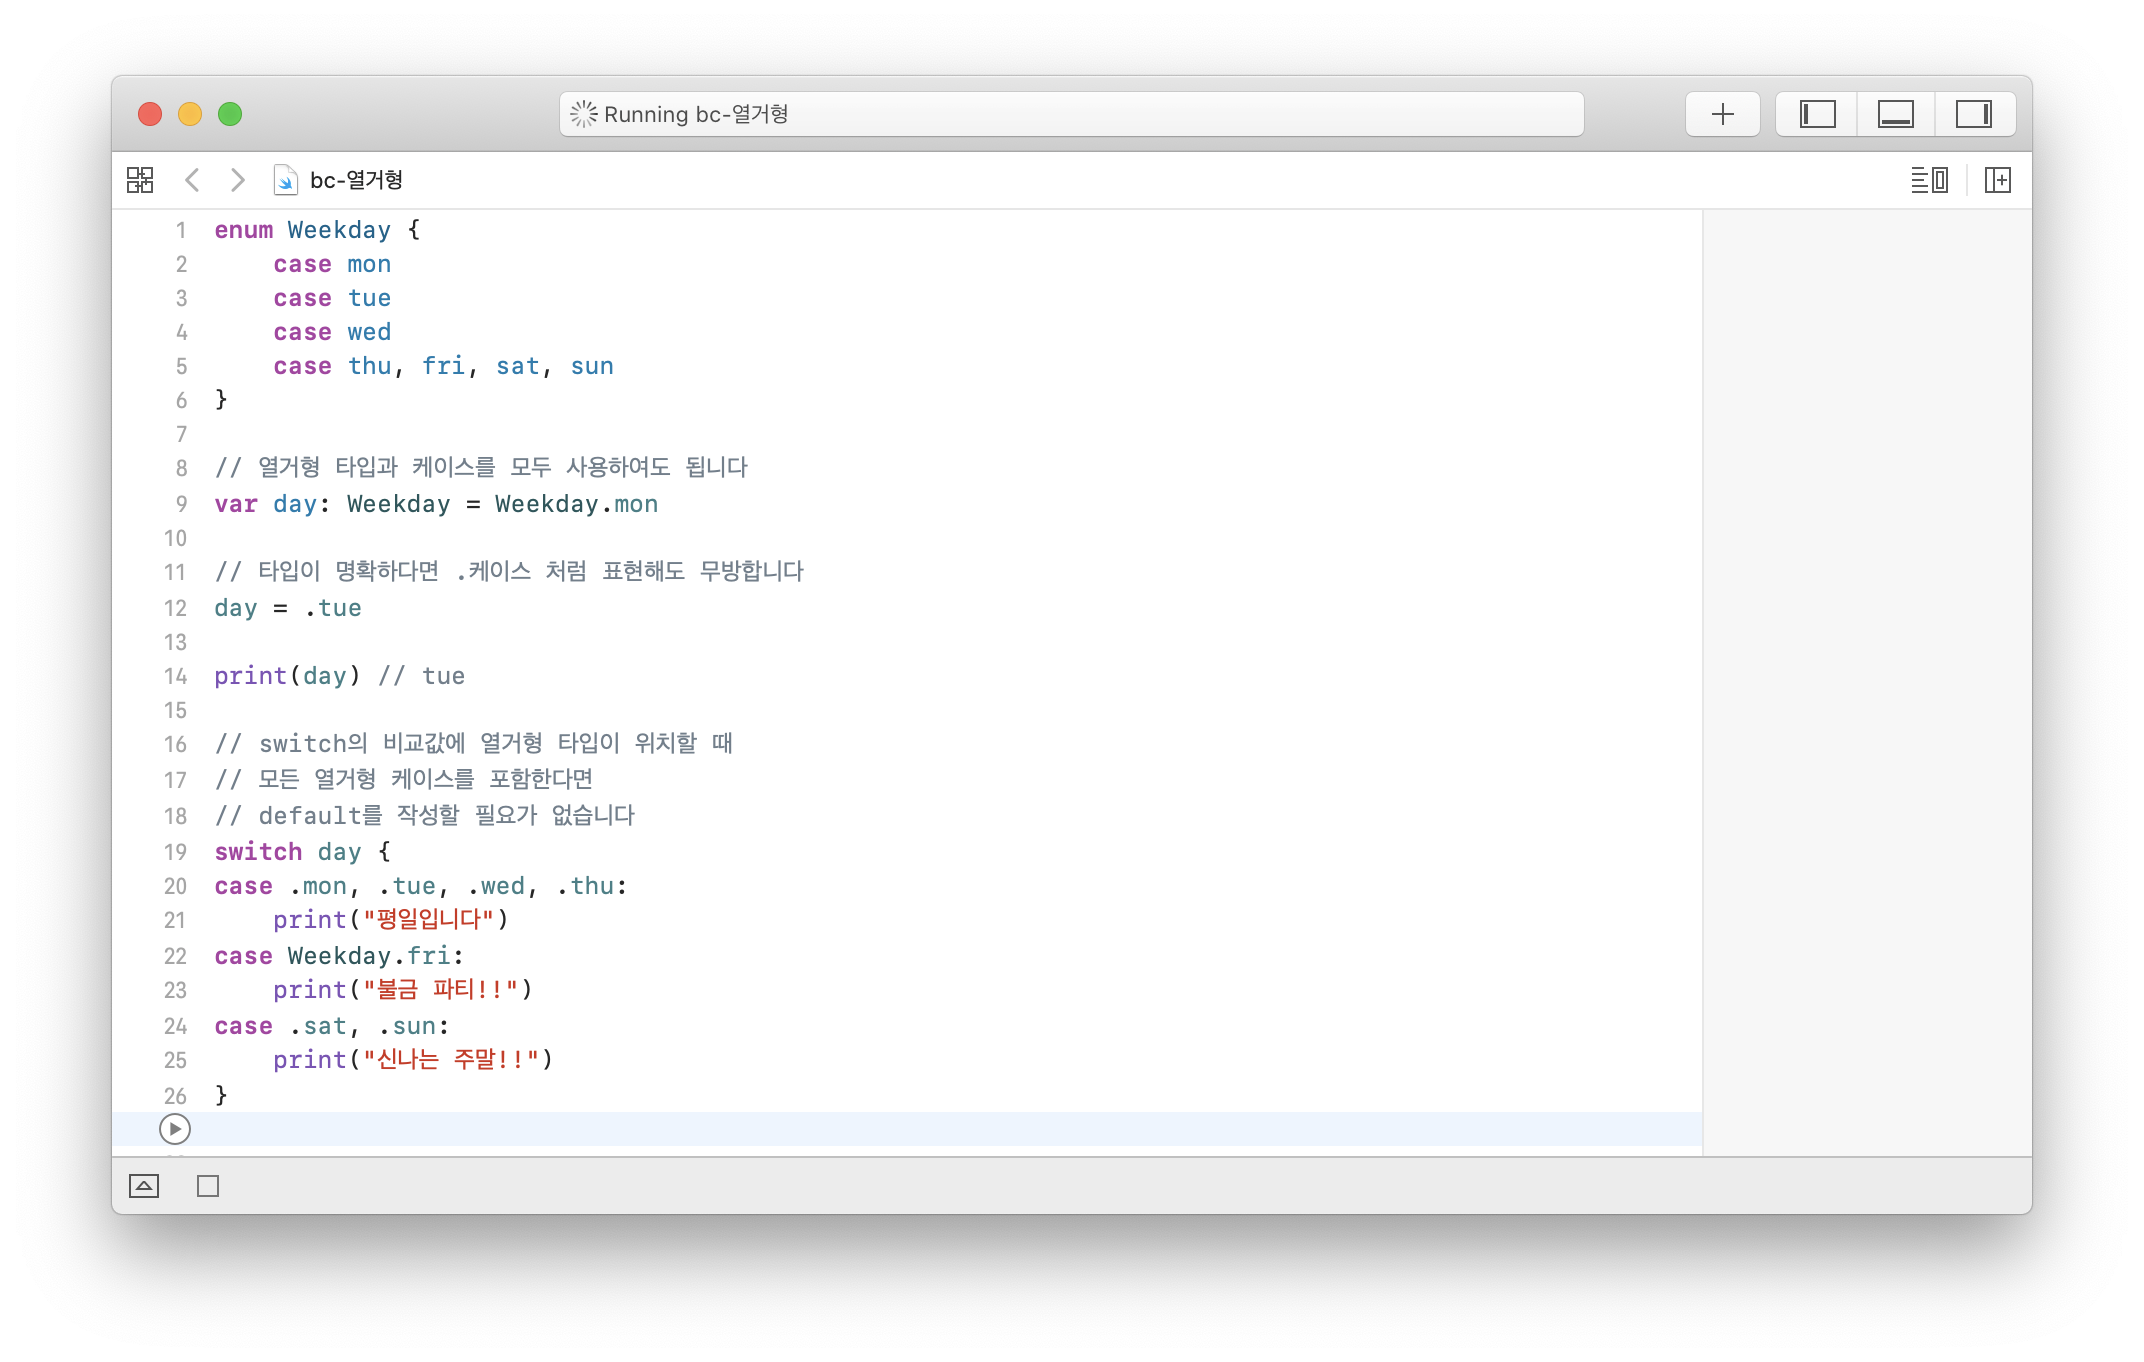The image size is (2144, 1362).
Task: Toggle the right inspector panel
Action: pos(1973,114)
